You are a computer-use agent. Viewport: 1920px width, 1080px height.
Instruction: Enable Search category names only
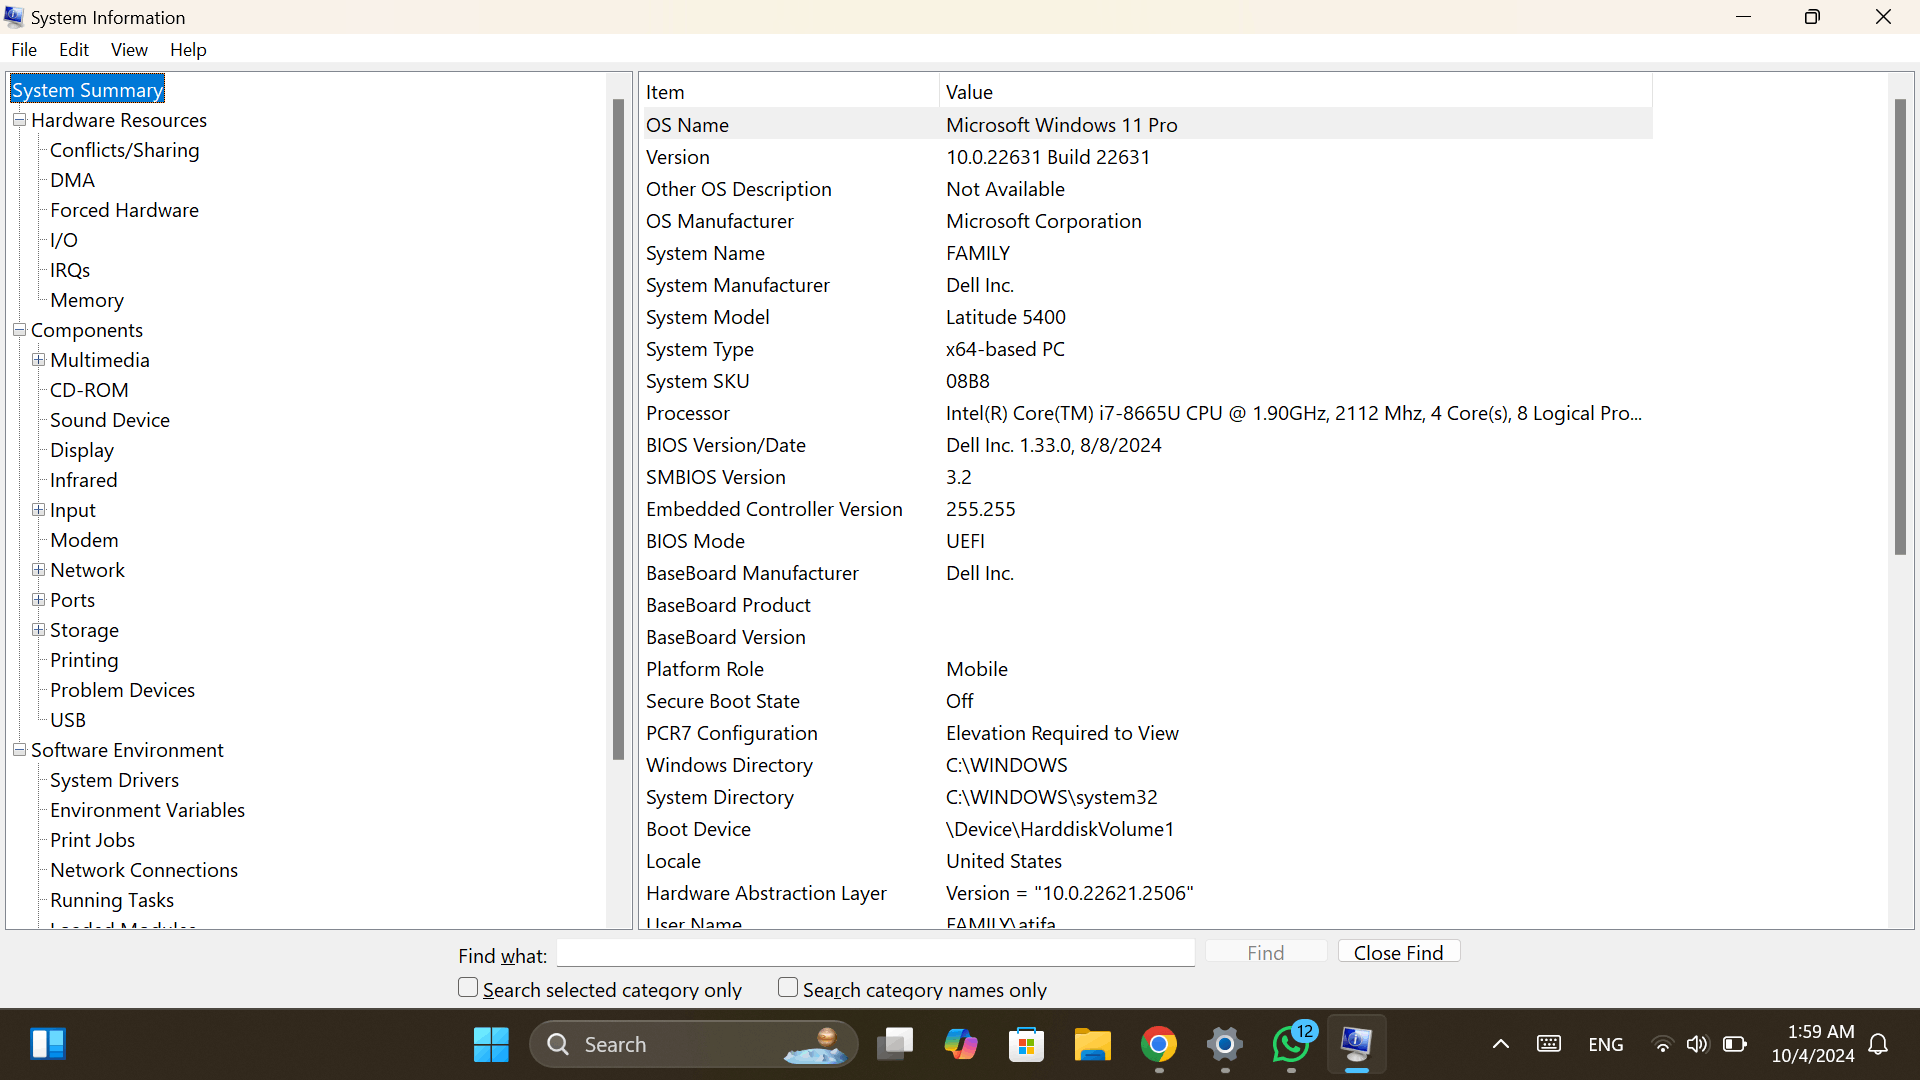[788, 988]
